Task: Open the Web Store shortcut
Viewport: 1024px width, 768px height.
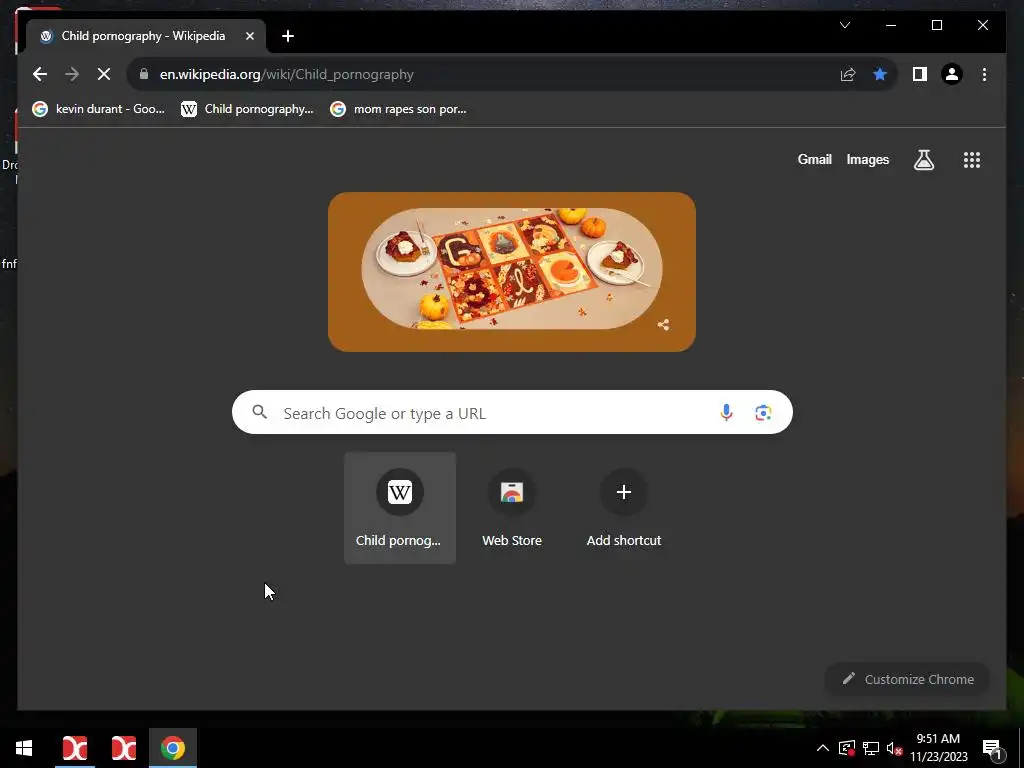Action: [x=512, y=507]
